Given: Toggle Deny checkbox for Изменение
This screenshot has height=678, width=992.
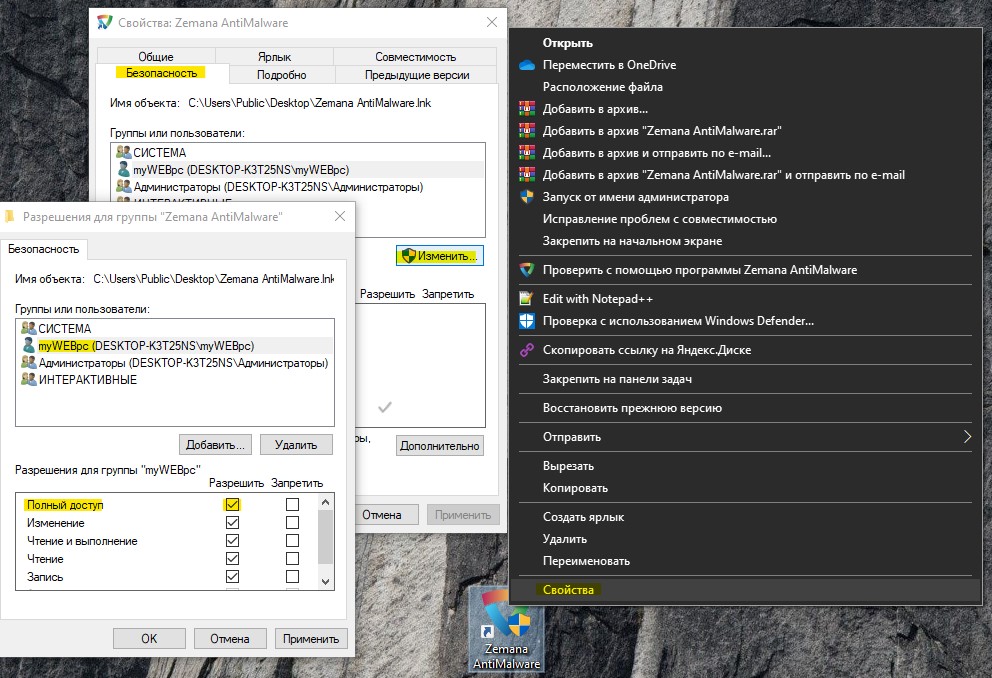Looking at the screenshot, I should (x=292, y=522).
